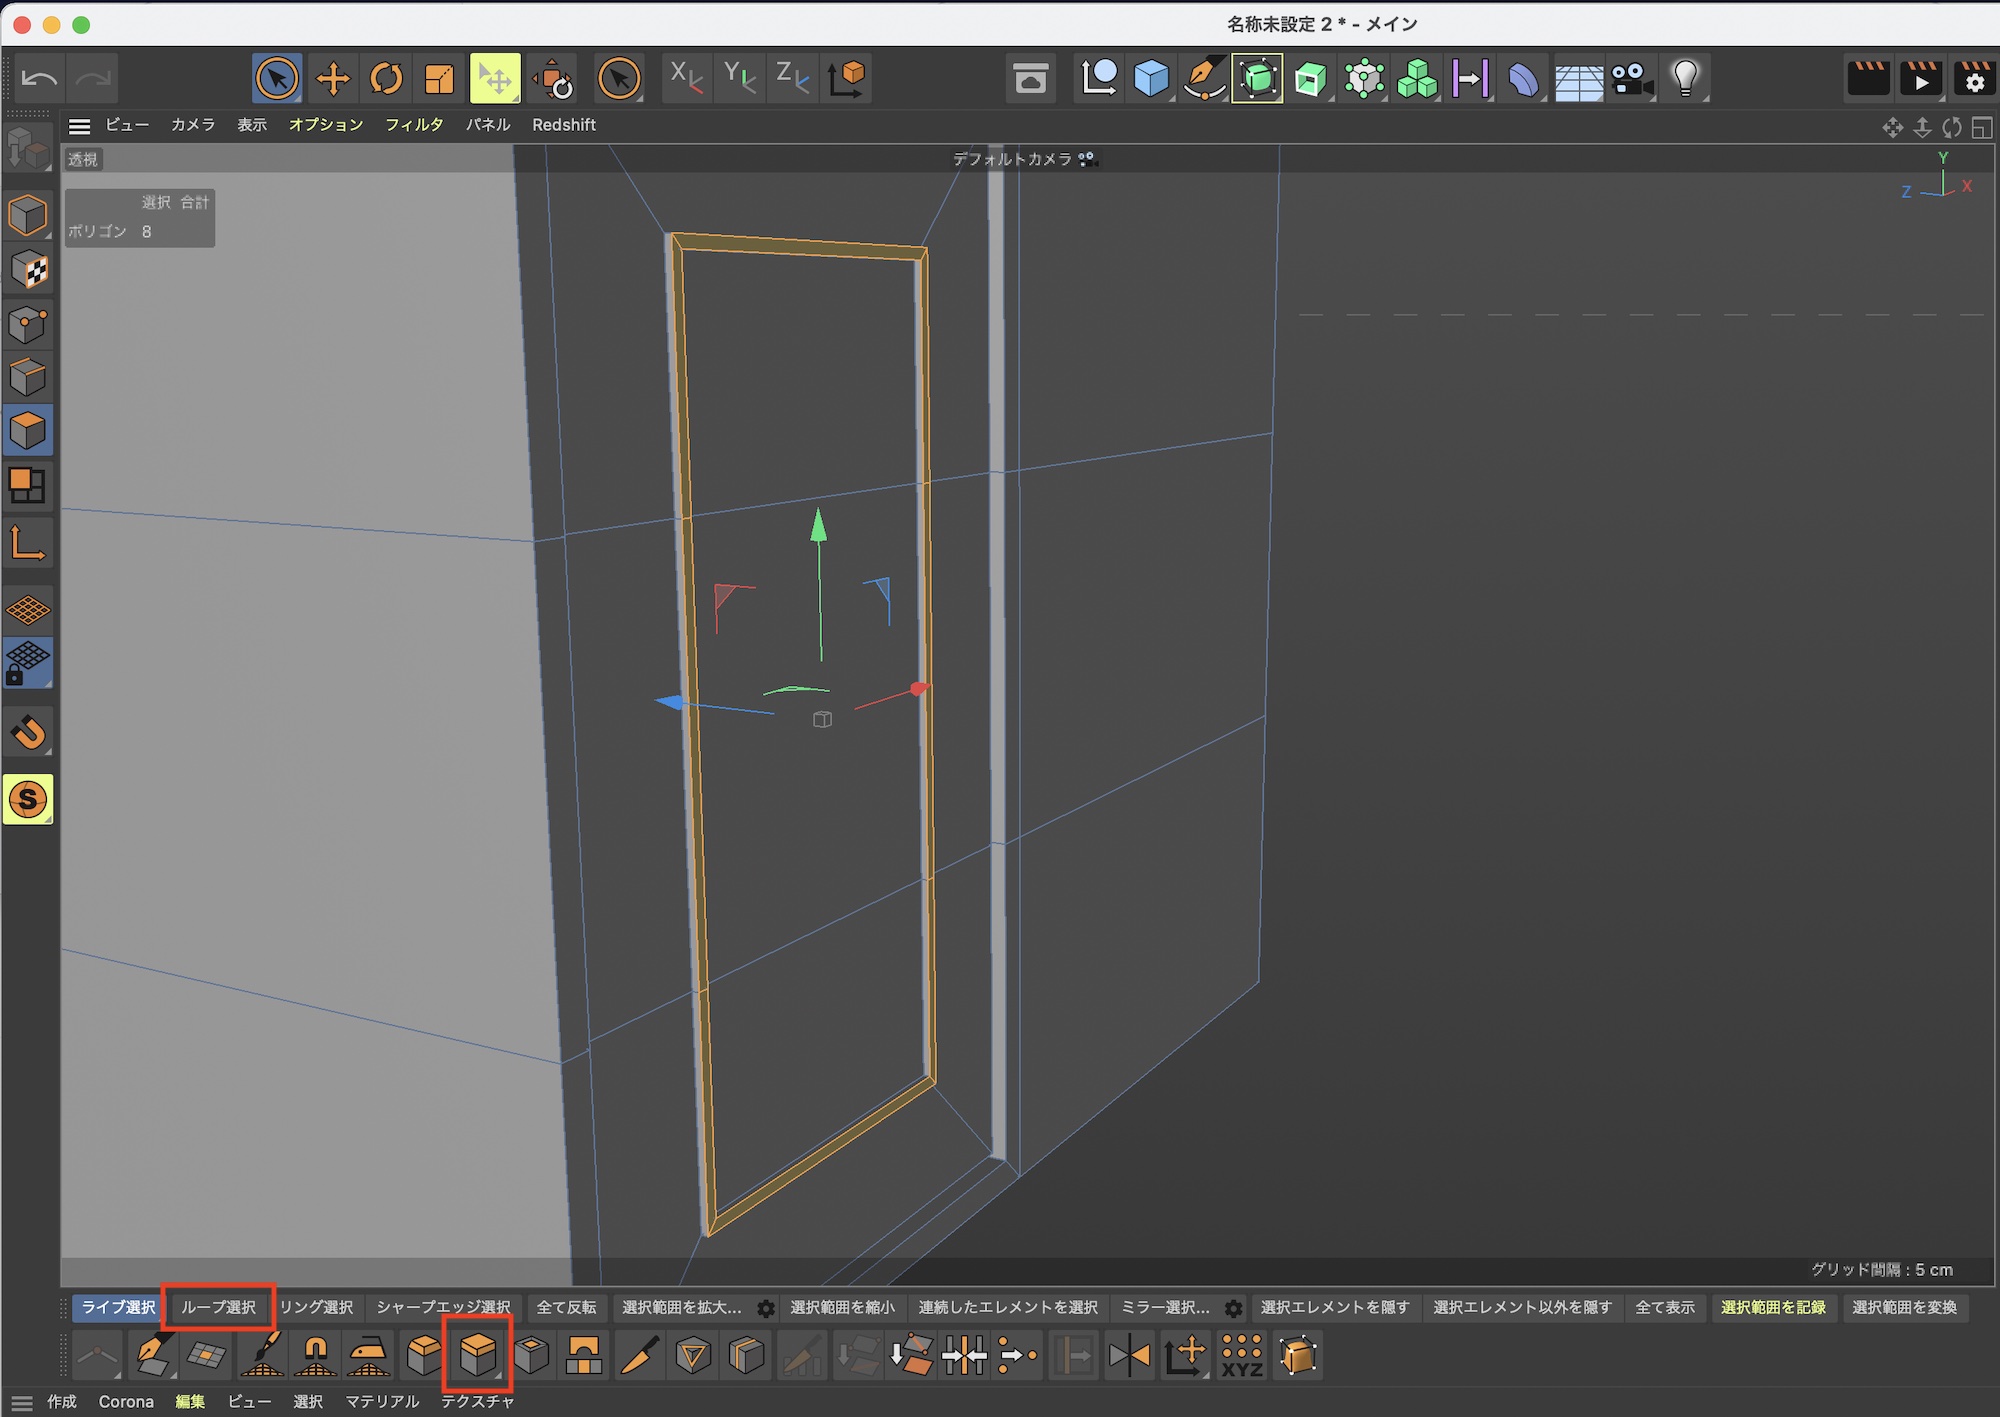Click the 選択範囲を記録 button
Viewport: 2000px width, 1417px height.
[1773, 1307]
